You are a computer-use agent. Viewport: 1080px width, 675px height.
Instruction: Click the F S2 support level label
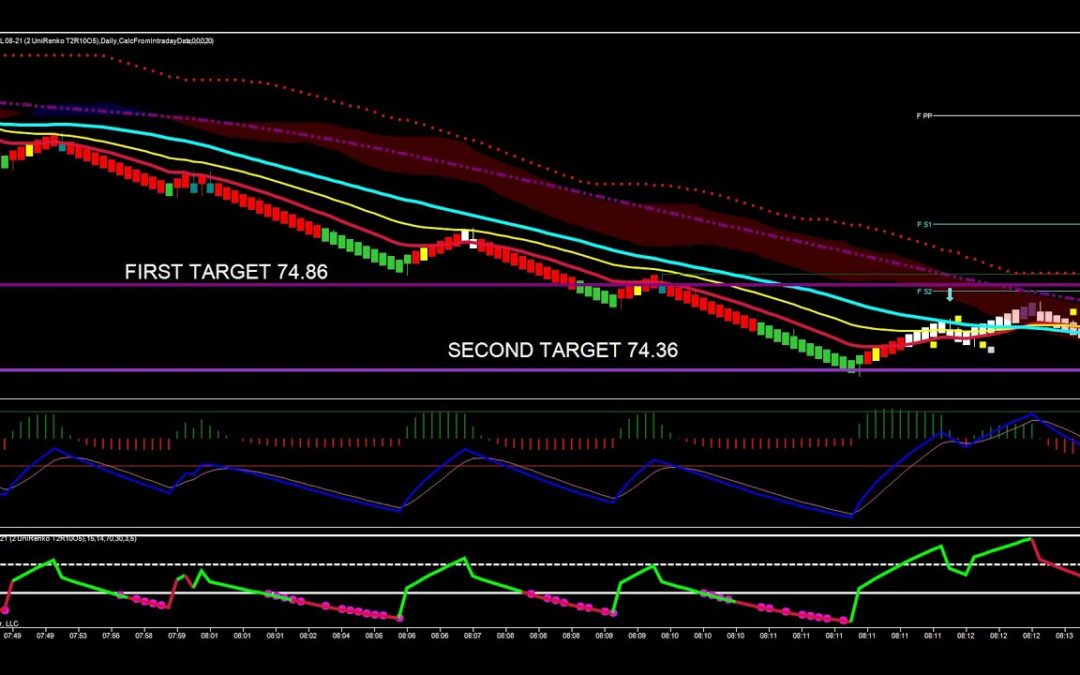click(923, 291)
